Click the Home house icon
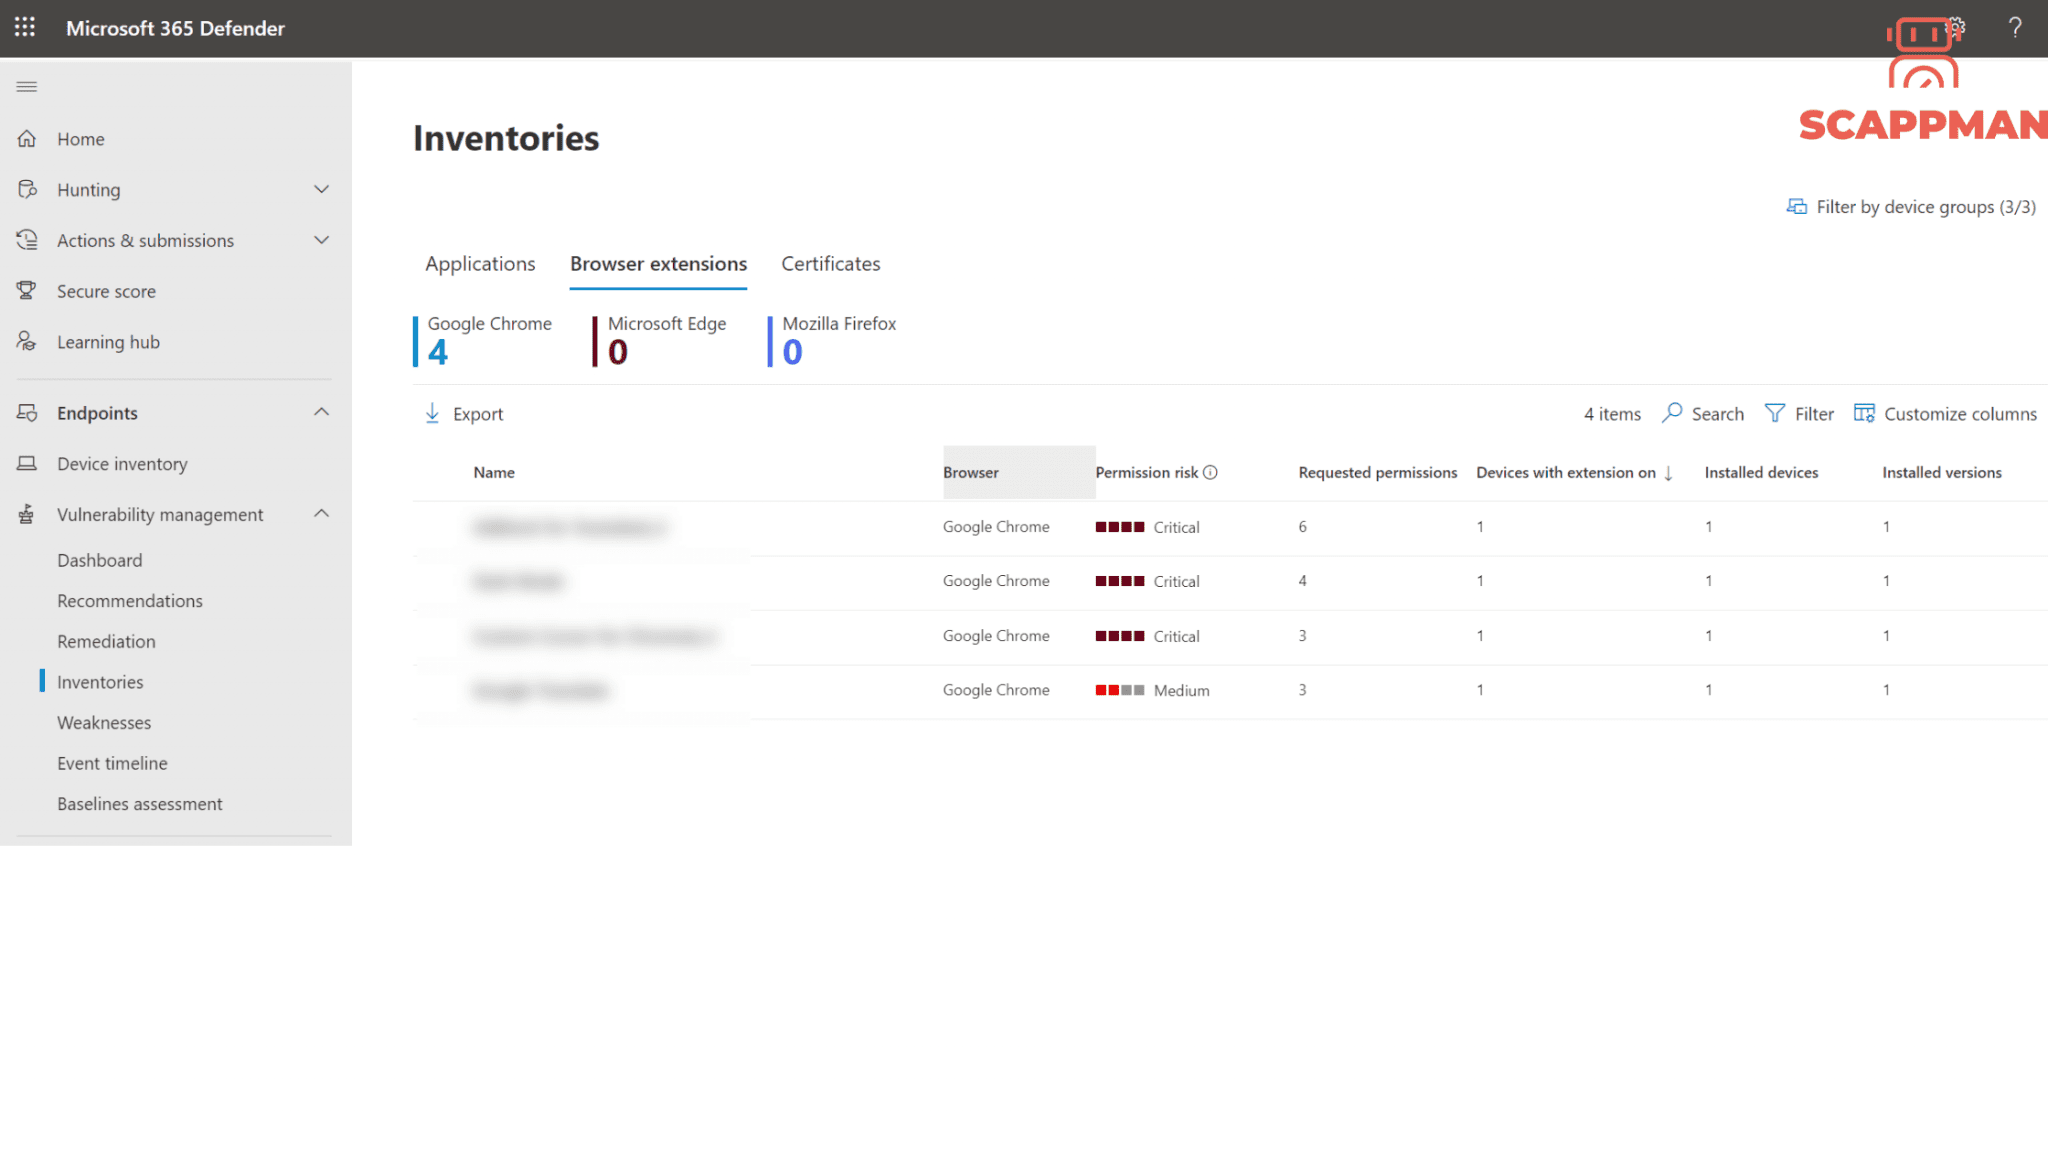The height and width of the screenshot is (1152, 2048). tap(26, 138)
